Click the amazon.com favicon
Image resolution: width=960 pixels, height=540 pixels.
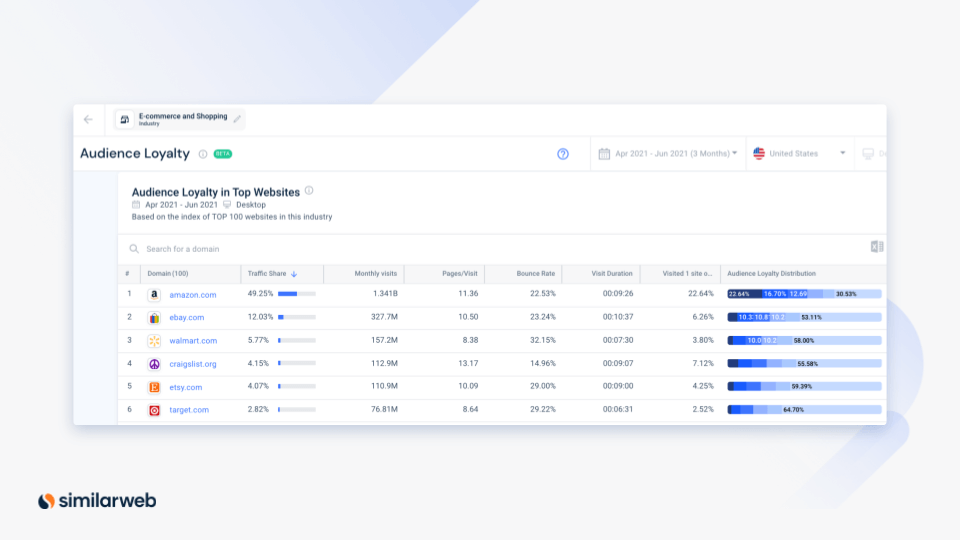point(154,294)
